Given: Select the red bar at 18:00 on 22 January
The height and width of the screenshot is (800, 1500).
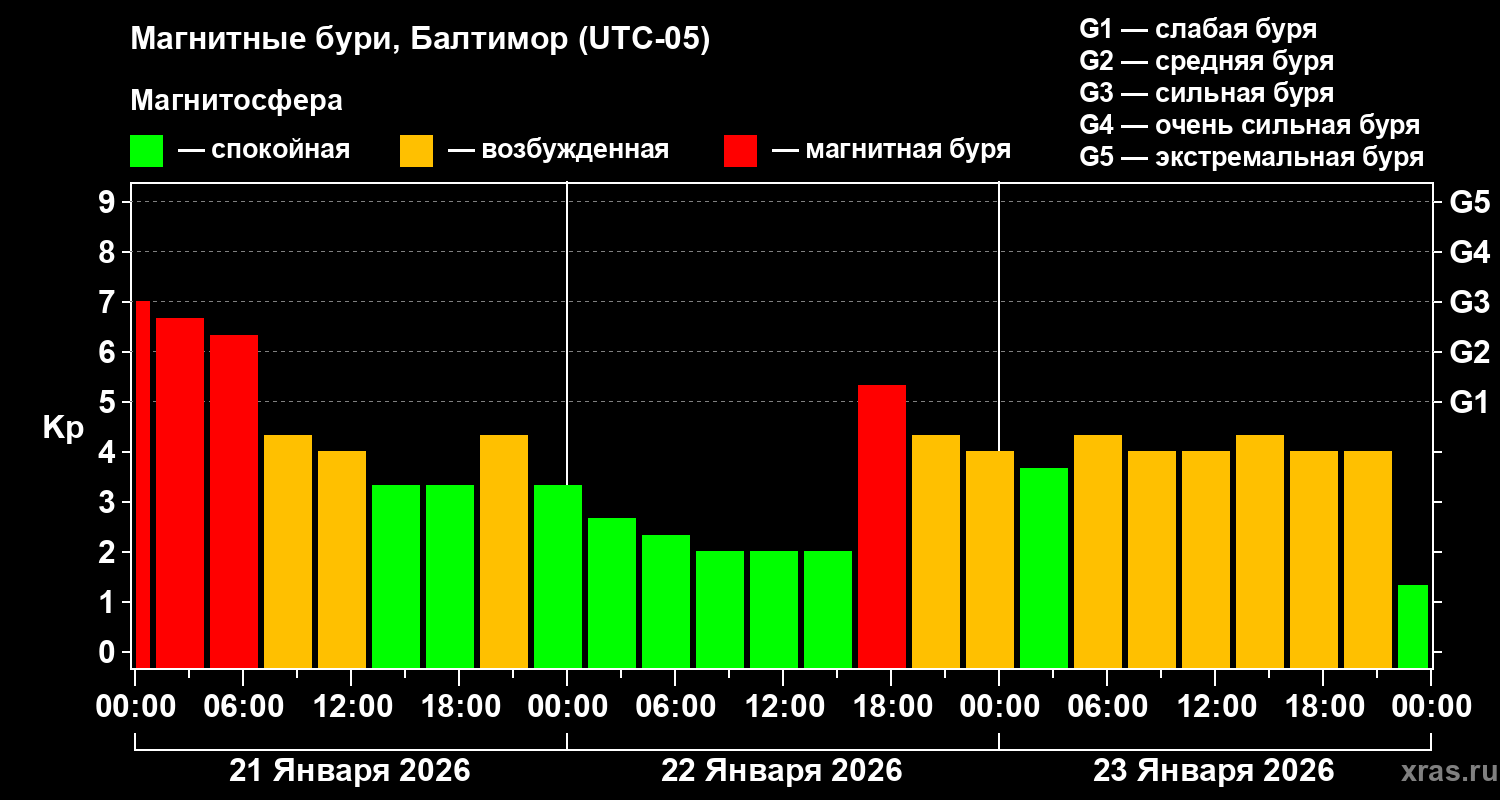Looking at the screenshot, I should tap(882, 525).
